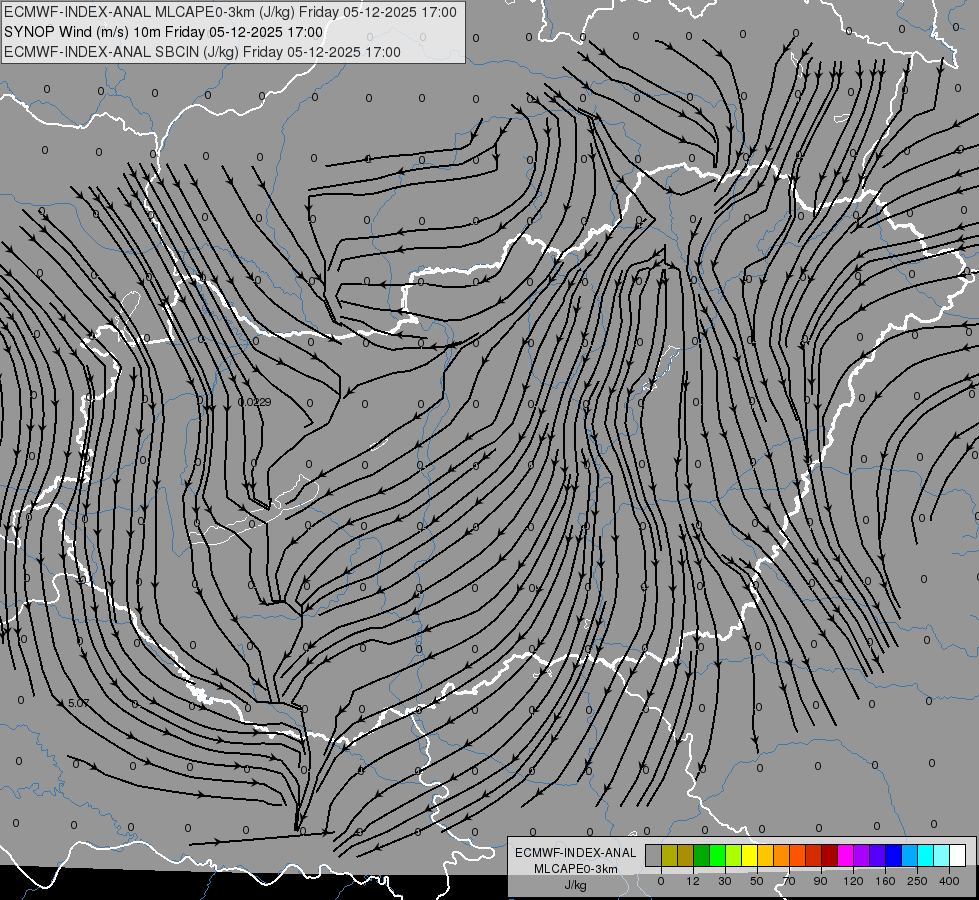Select the pure yellow legend swatch
The height and width of the screenshot is (900, 979).
coord(750,856)
